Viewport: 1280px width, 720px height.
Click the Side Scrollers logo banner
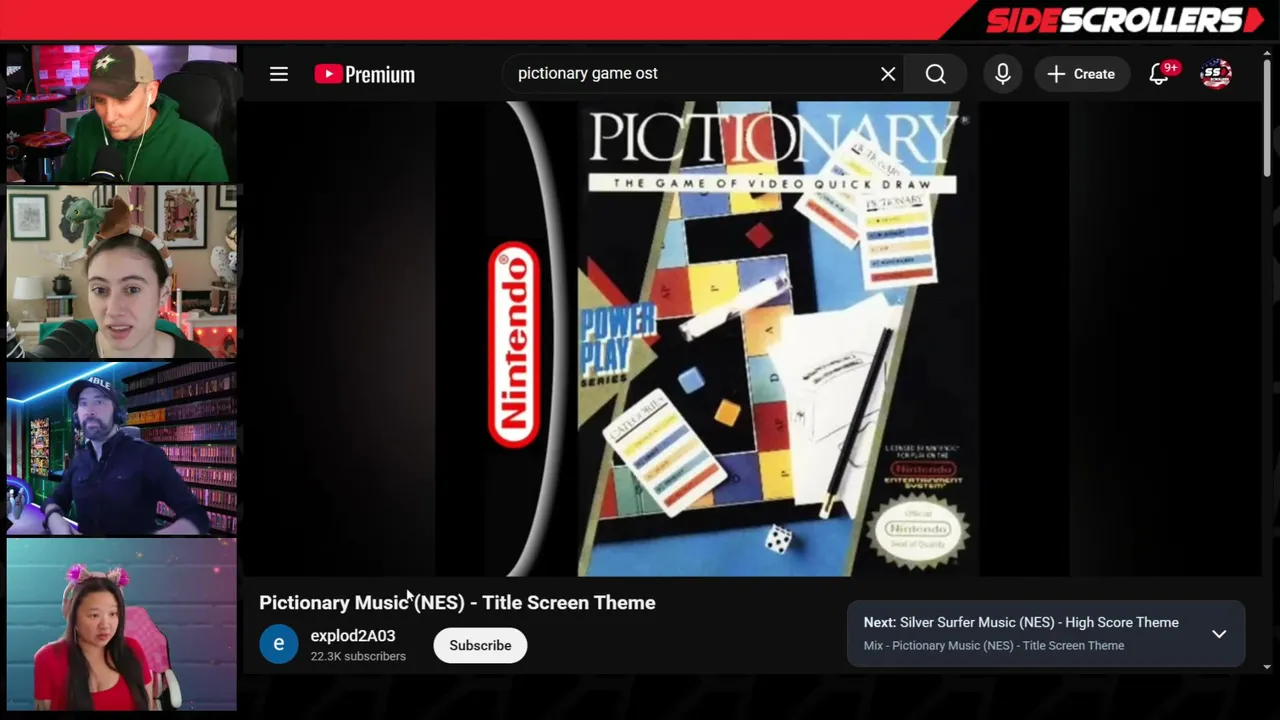1125,20
